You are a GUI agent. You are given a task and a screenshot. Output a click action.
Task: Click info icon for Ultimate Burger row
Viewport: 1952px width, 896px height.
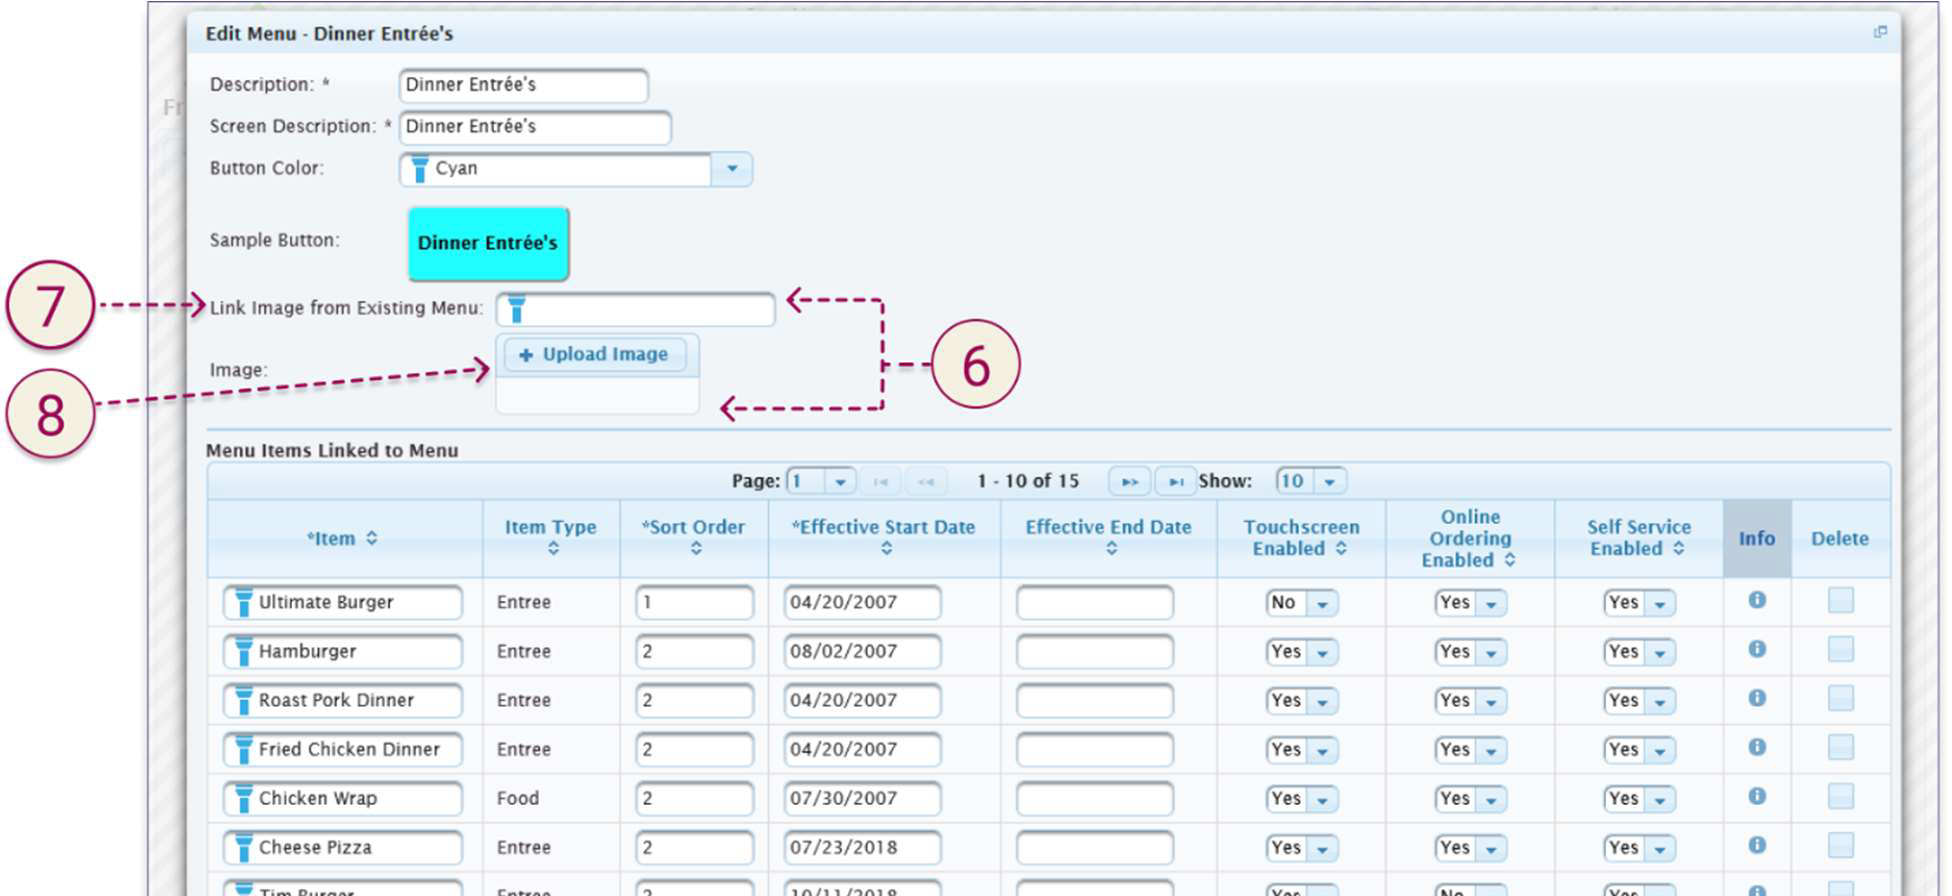pos(1756,600)
